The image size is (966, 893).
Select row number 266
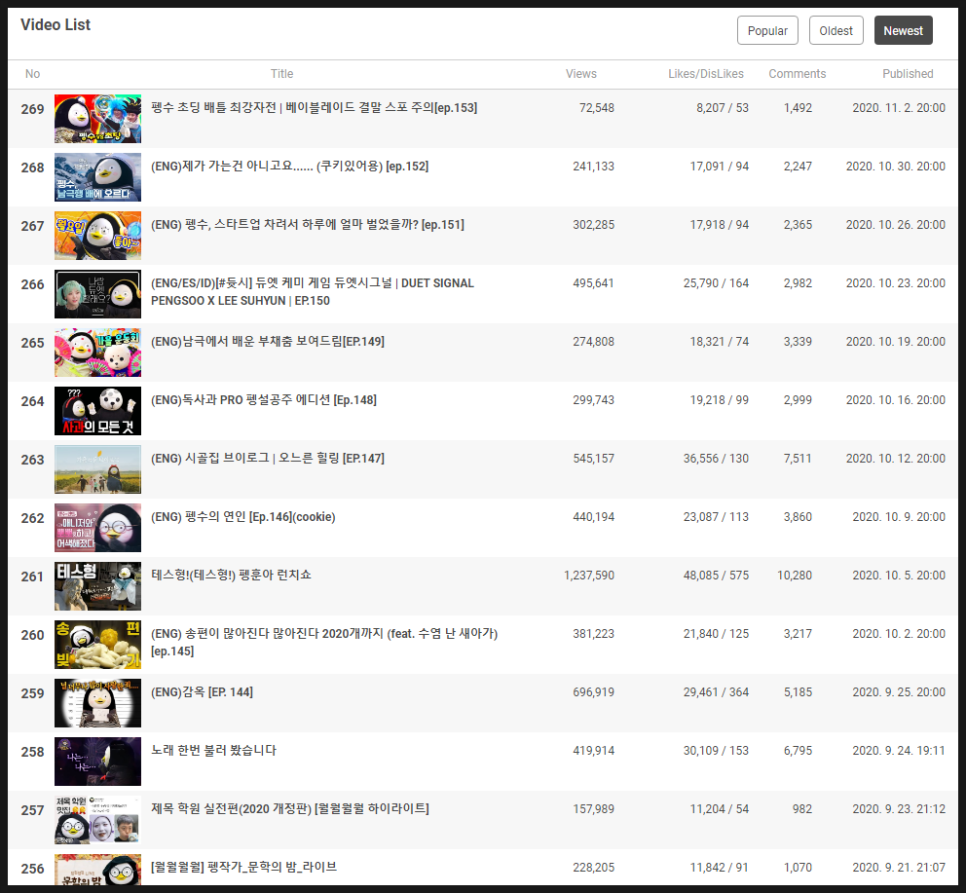point(33,285)
